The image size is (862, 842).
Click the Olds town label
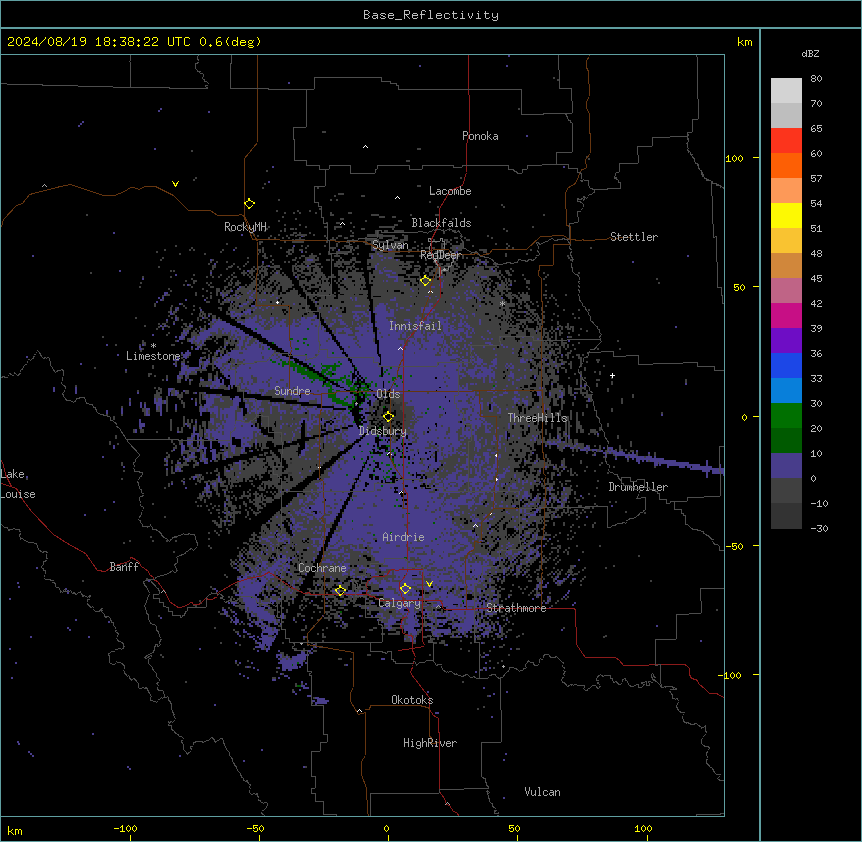click(x=388, y=394)
